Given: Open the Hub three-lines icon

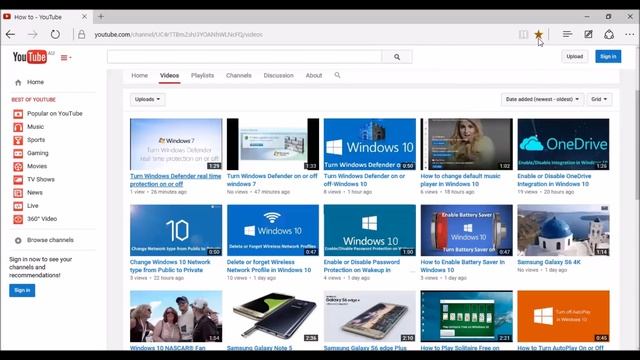Looking at the screenshot, I should (x=567, y=34).
